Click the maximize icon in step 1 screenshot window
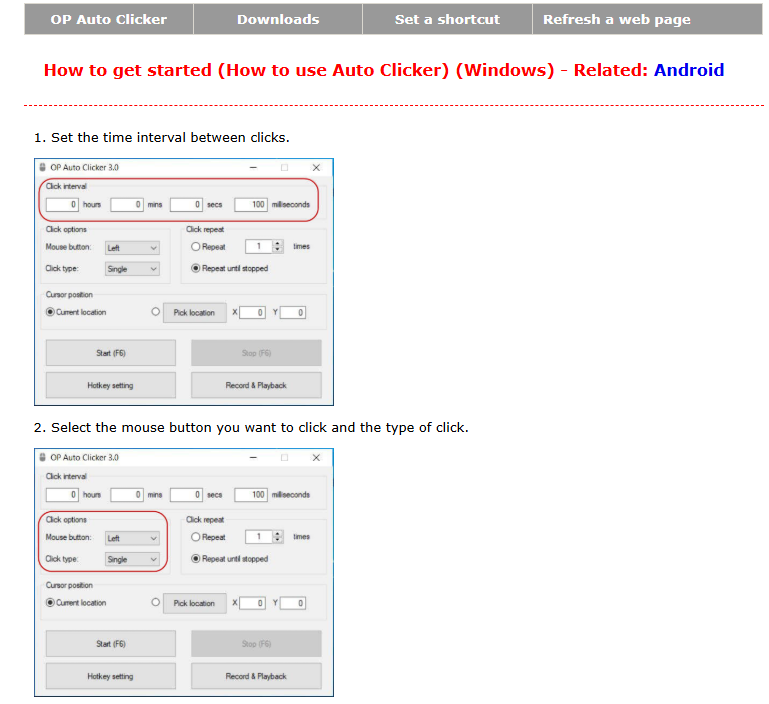Screen dimensions: 769x704 pos(284,167)
